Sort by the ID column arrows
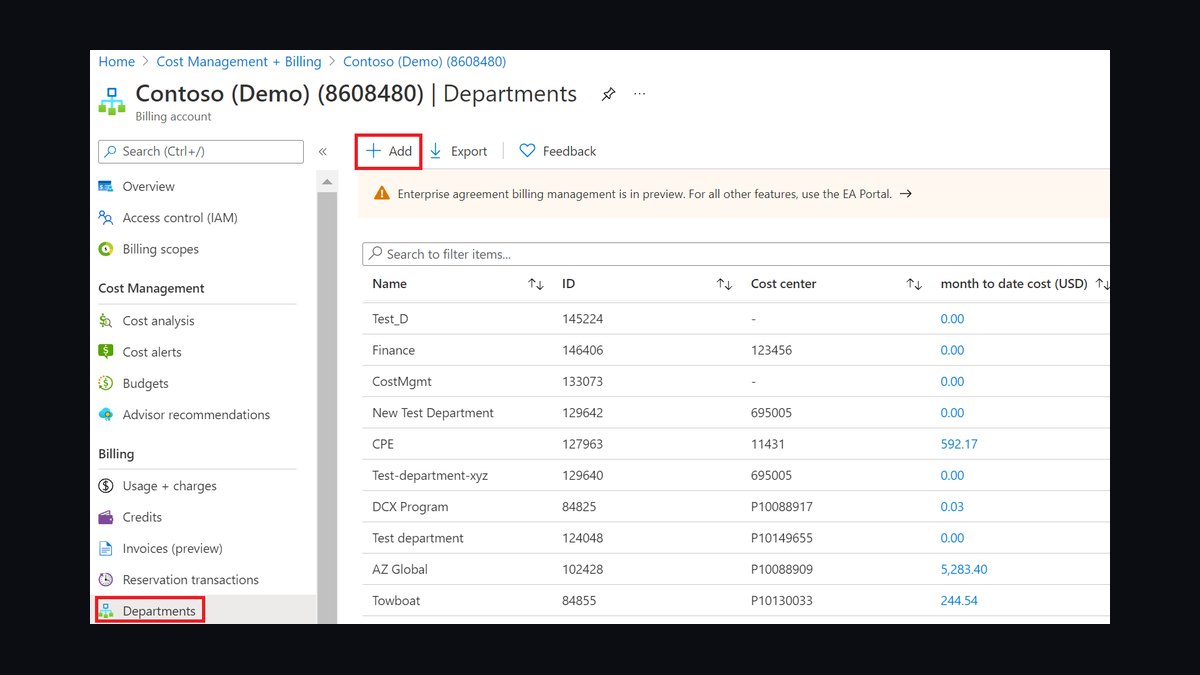This screenshot has height=675, width=1200. coord(725,284)
